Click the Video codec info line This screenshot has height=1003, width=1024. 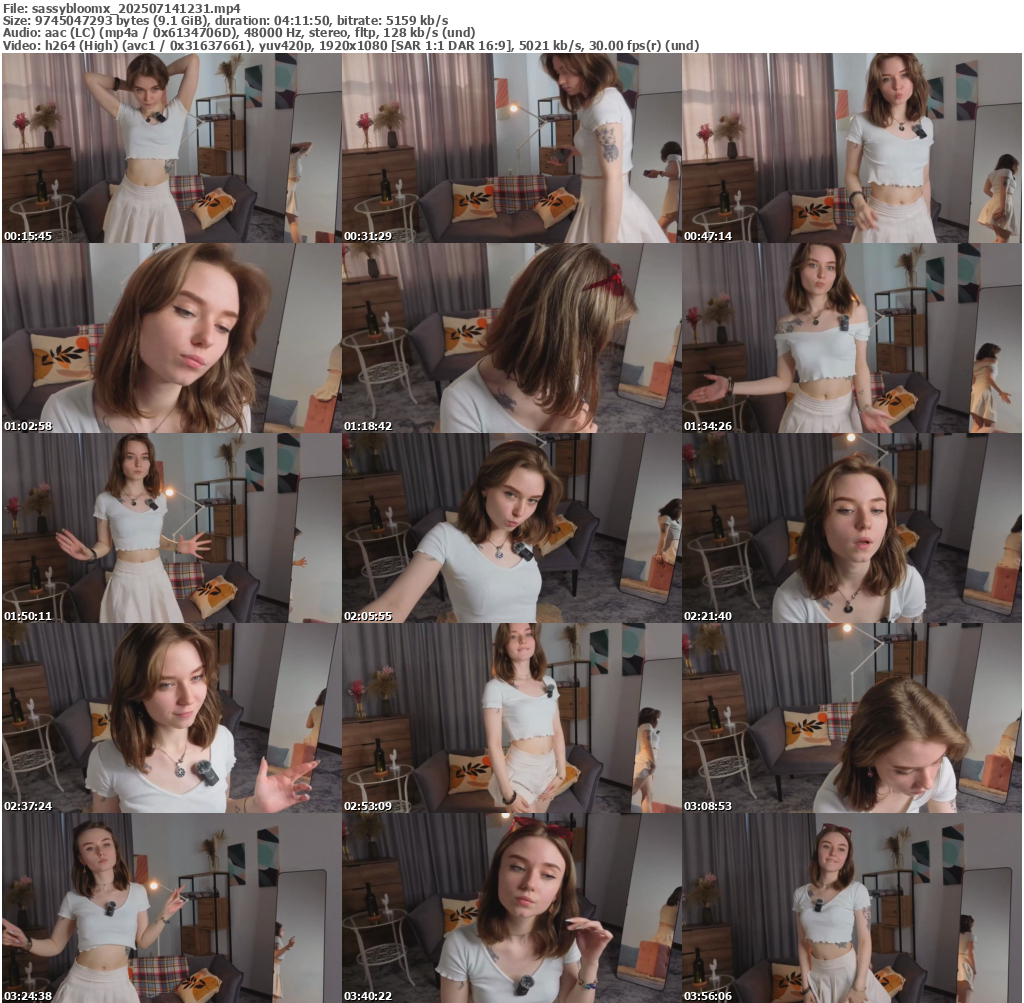350,46
